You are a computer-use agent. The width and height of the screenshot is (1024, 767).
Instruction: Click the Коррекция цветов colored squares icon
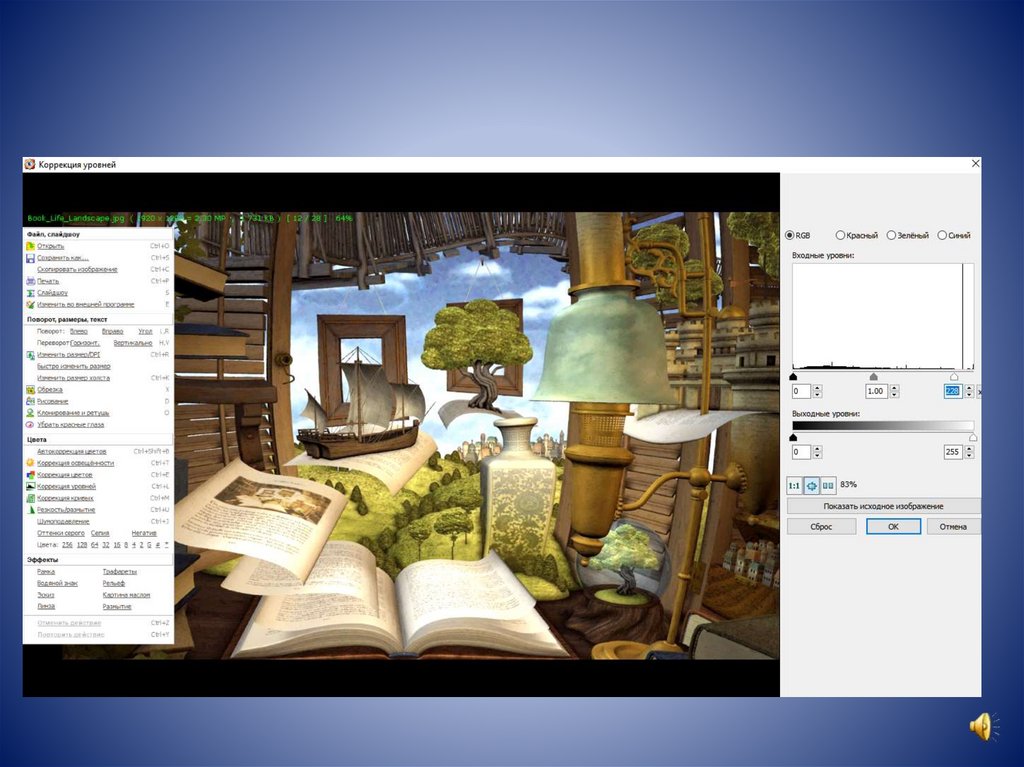(30, 475)
